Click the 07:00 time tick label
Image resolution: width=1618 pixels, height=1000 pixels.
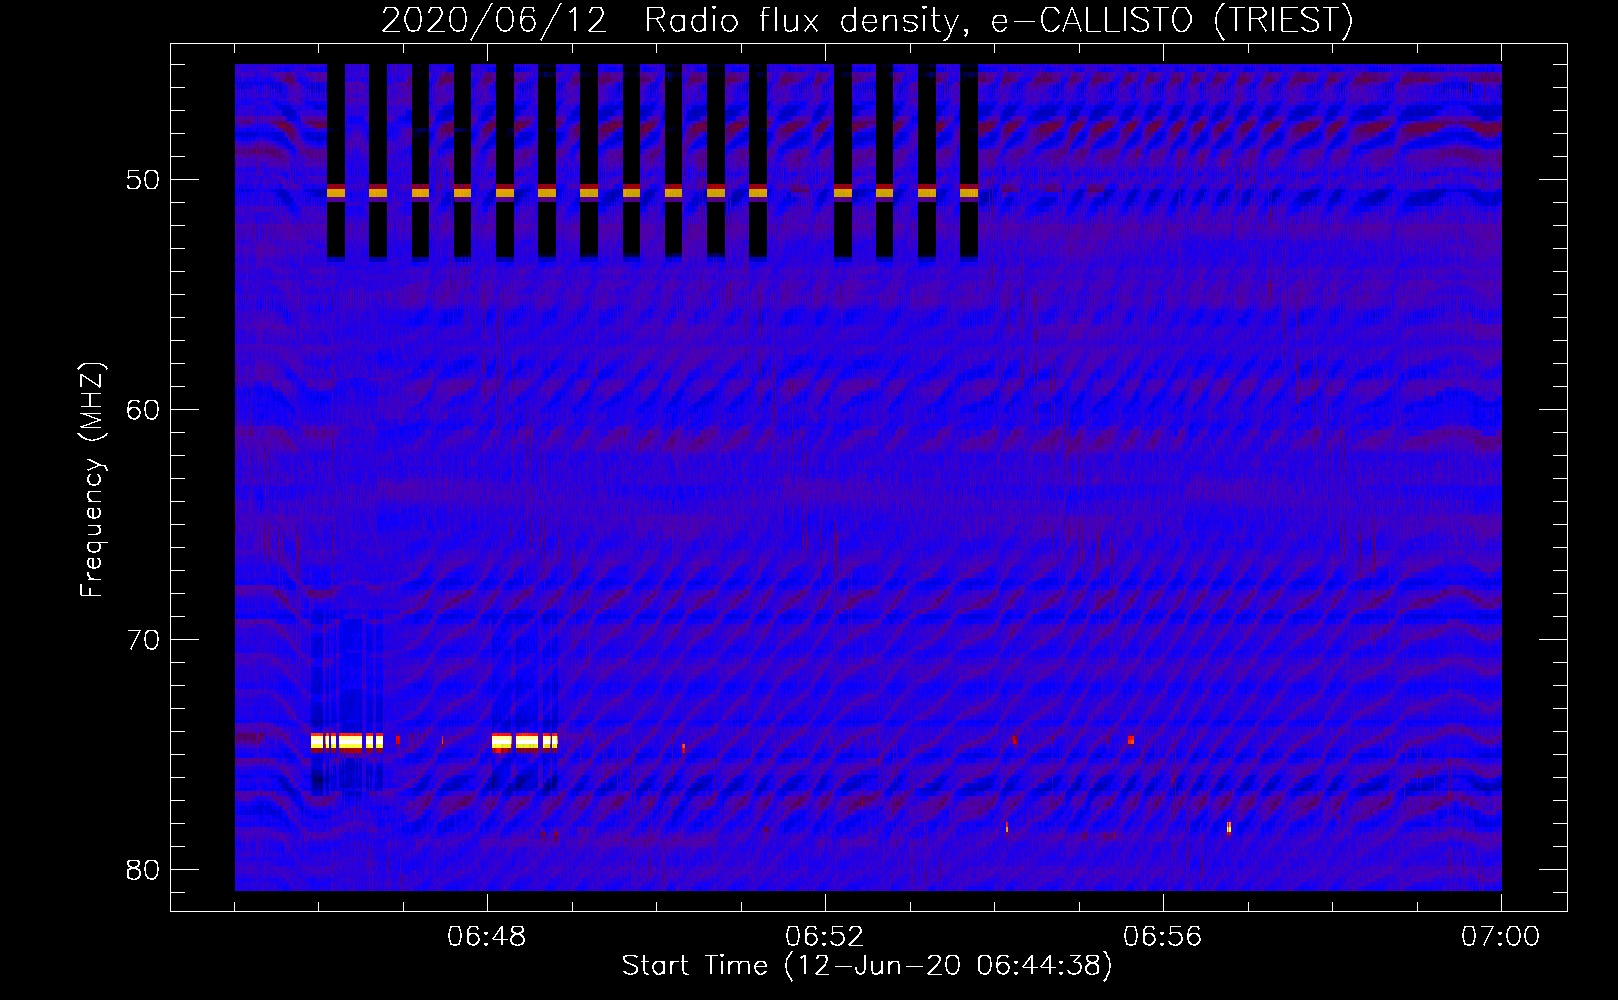point(1500,937)
